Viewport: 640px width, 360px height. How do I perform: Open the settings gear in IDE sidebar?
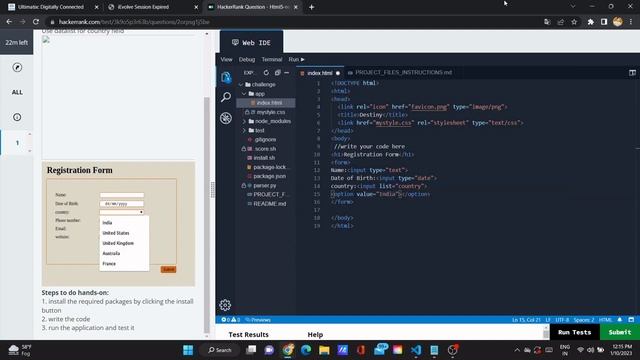click(x=225, y=305)
